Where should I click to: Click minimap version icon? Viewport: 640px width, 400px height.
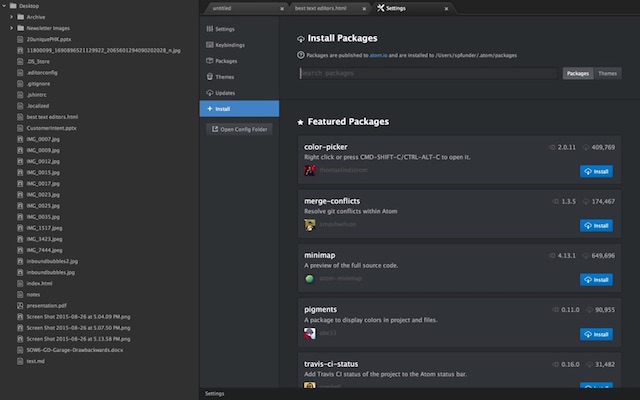point(552,256)
